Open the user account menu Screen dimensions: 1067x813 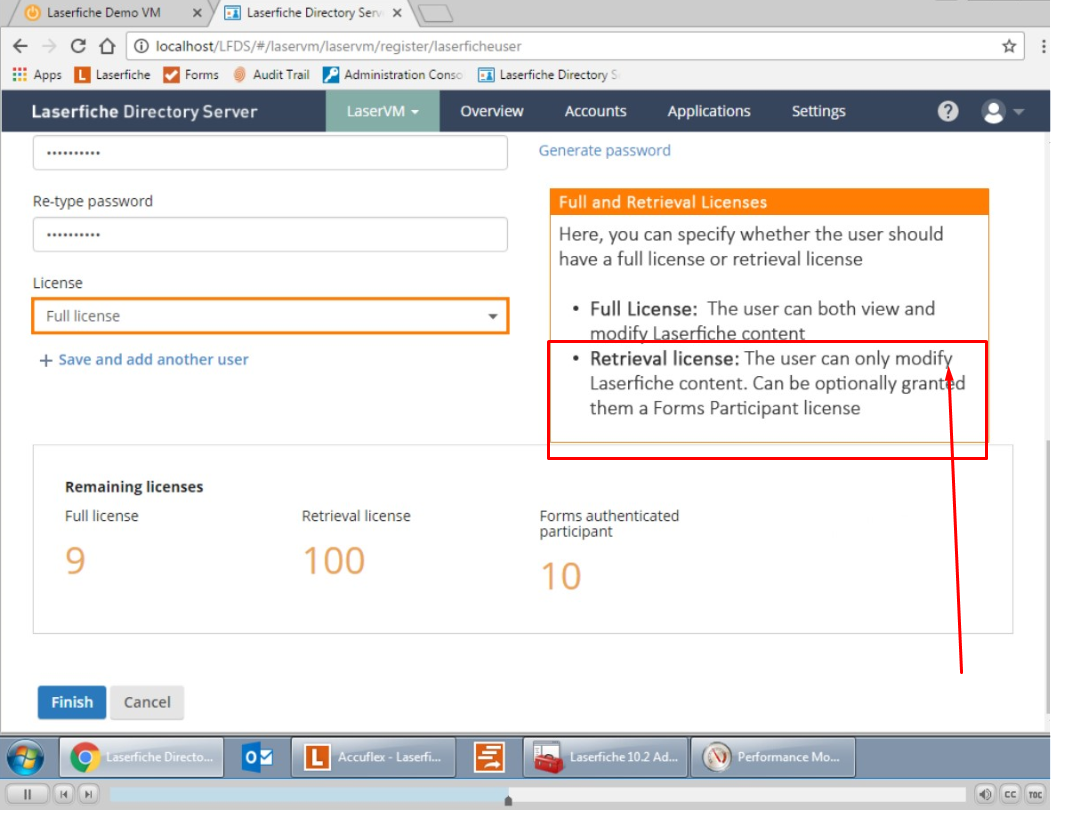click(x=1002, y=111)
